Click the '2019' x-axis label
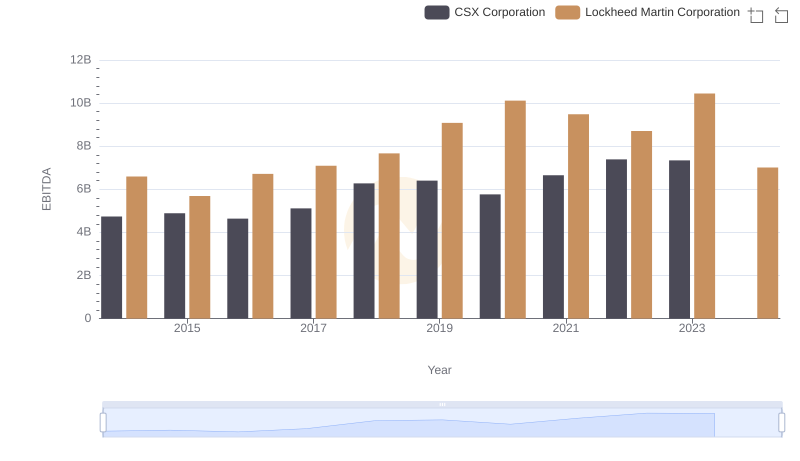The width and height of the screenshot is (800, 461). point(439,328)
